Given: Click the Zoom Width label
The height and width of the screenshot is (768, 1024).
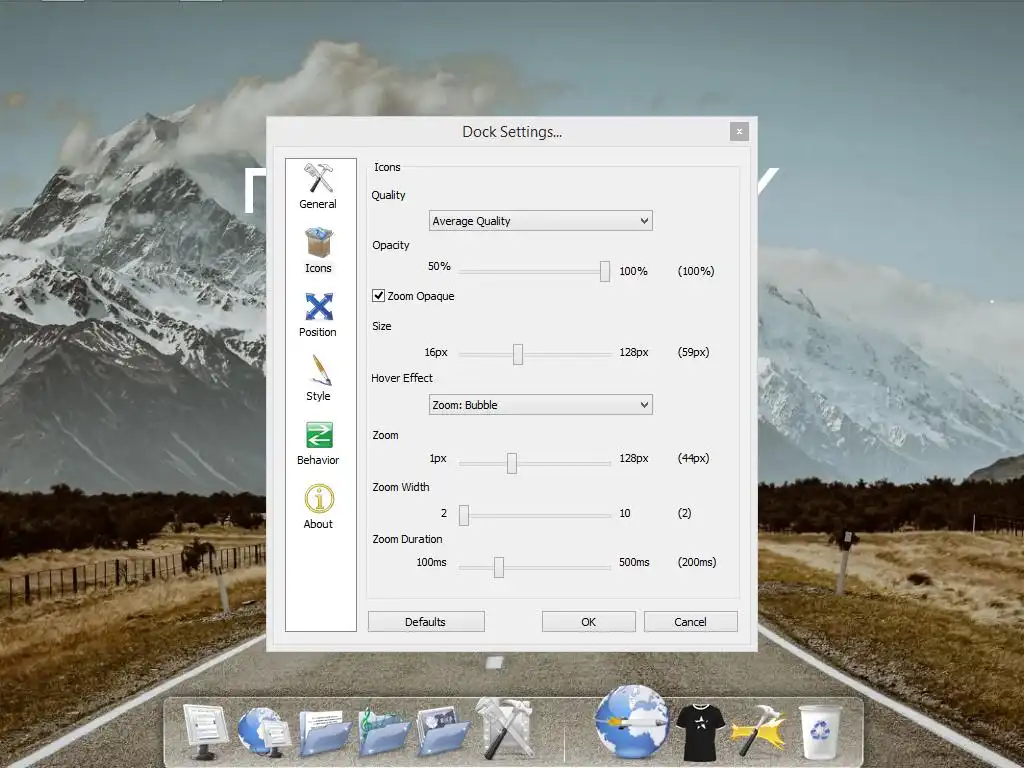Looking at the screenshot, I should [401, 487].
